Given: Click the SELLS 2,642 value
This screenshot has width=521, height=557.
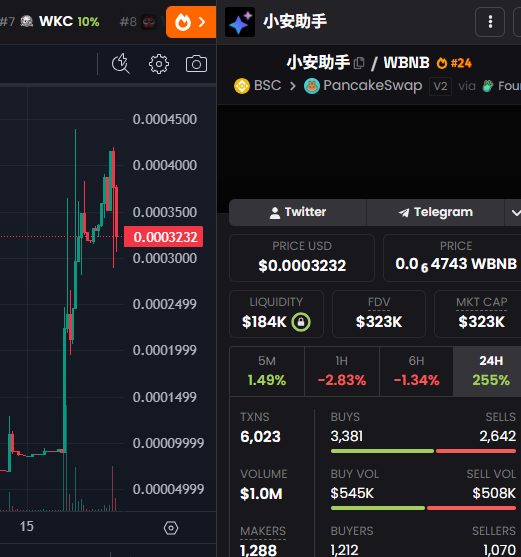Looking at the screenshot, I should [x=498, y=436].
